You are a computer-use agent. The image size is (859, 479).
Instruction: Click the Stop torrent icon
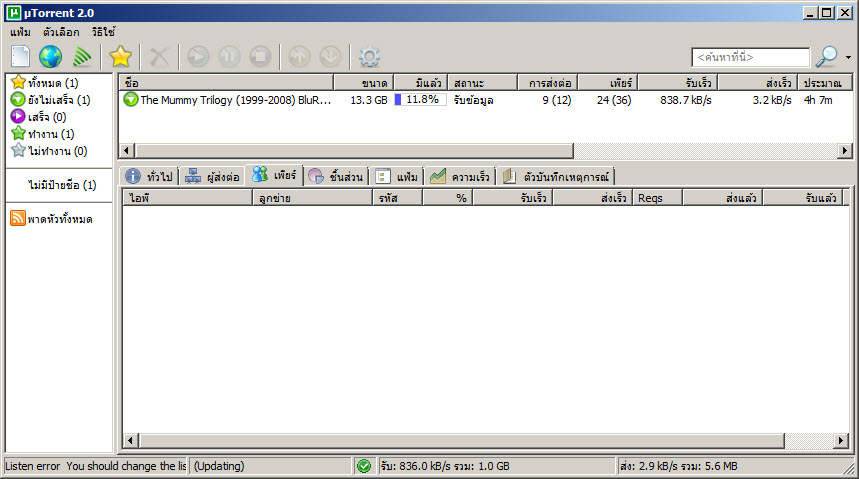(x=260, y=56)
